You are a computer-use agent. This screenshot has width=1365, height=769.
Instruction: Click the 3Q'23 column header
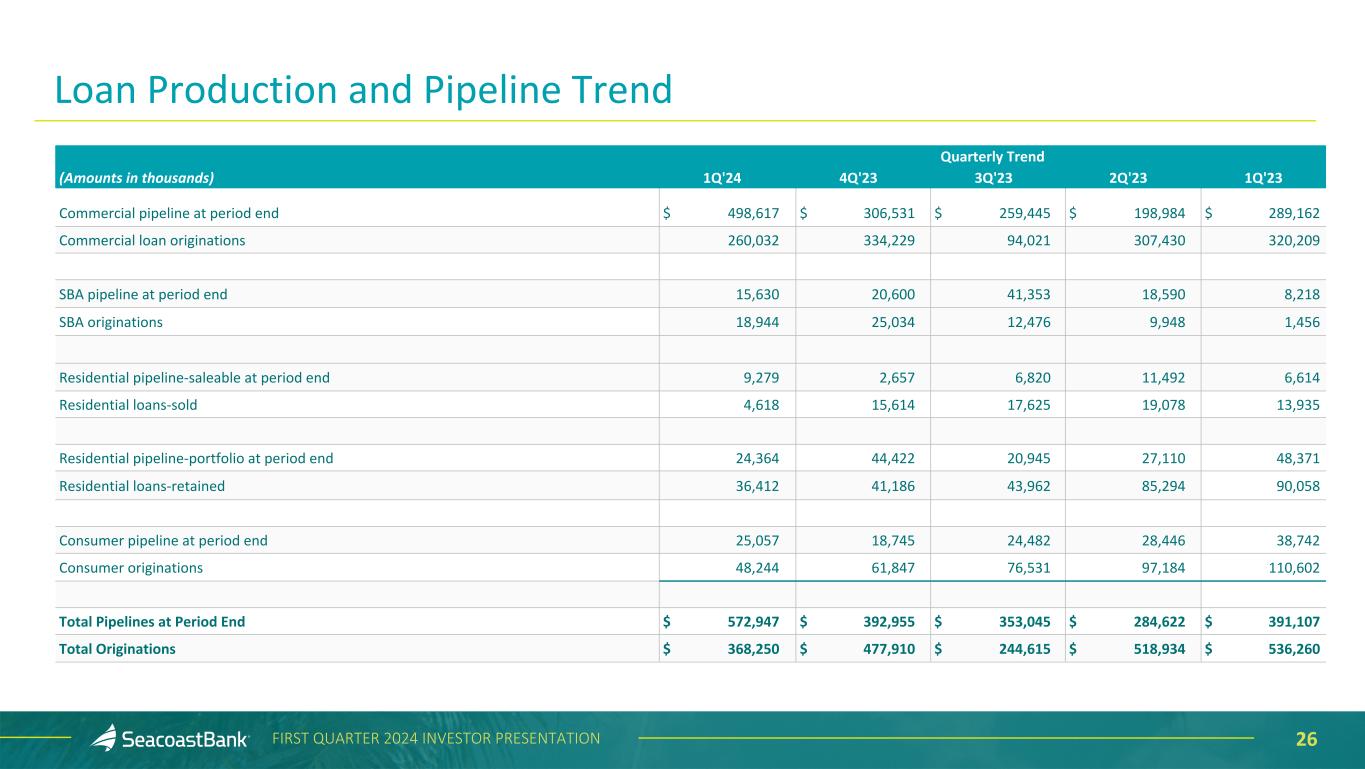pyautogui.click(x=992, y=178)
